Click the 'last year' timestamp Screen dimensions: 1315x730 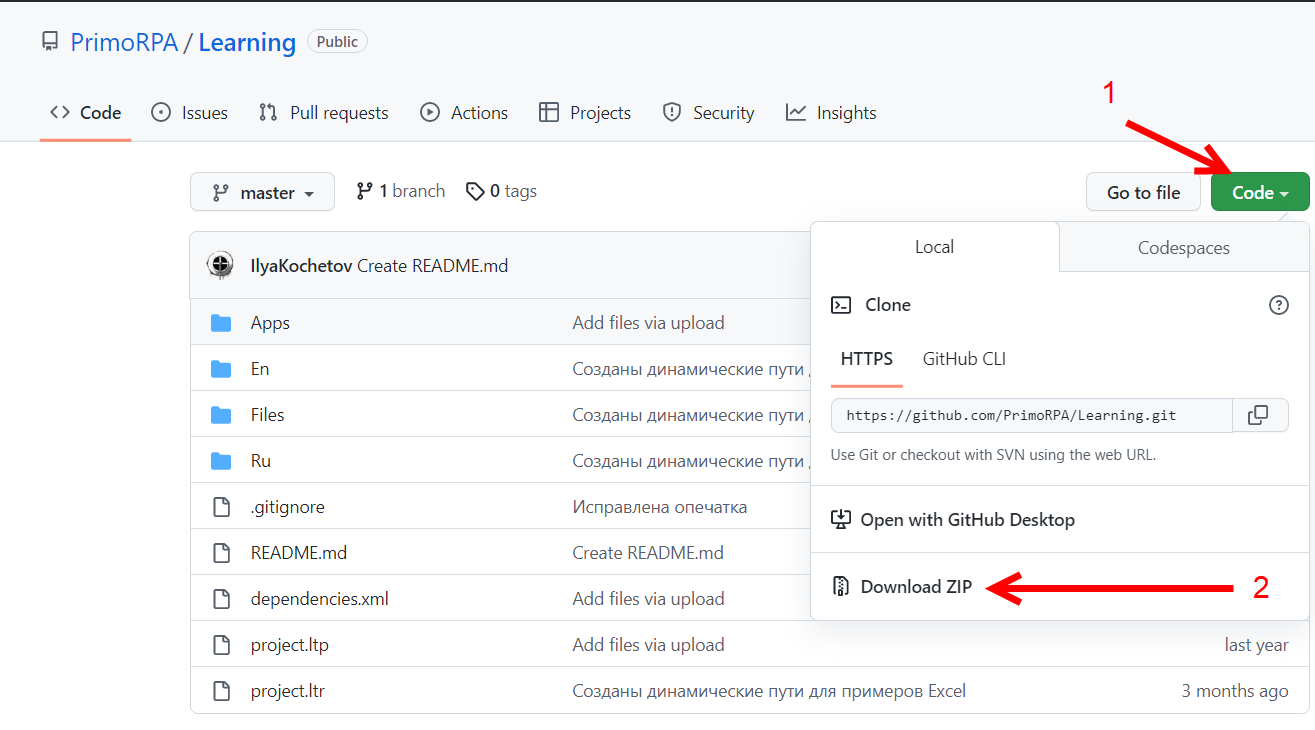tap(1256, 645)
